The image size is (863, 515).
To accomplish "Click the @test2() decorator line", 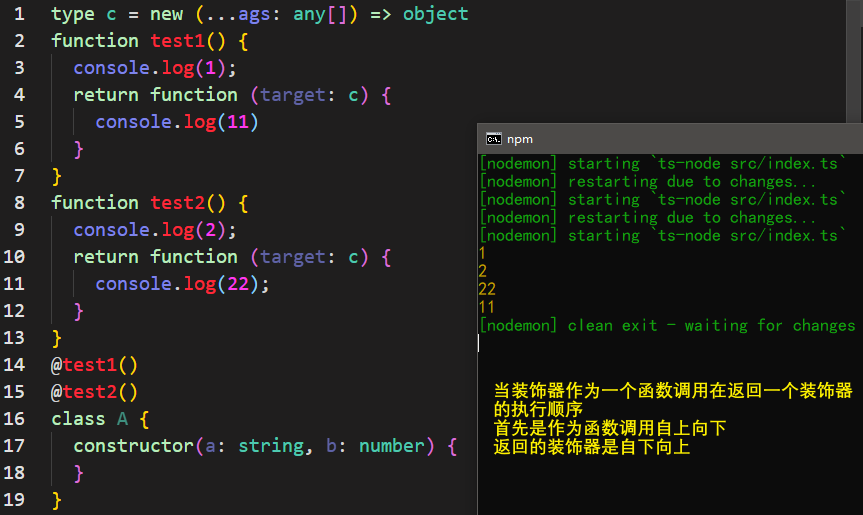I will pyautogui.click(x=94, y=391).
